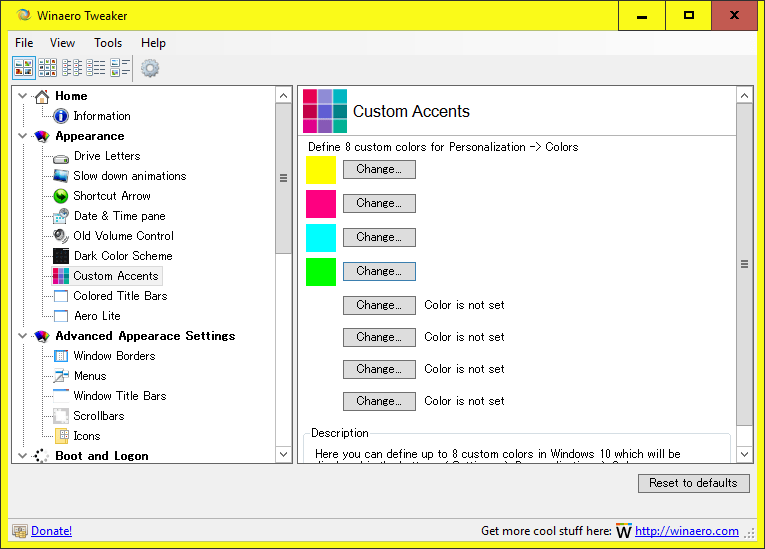
Task: Select Dark Color Scheme tree item
Action: click(x=123, y=256)
